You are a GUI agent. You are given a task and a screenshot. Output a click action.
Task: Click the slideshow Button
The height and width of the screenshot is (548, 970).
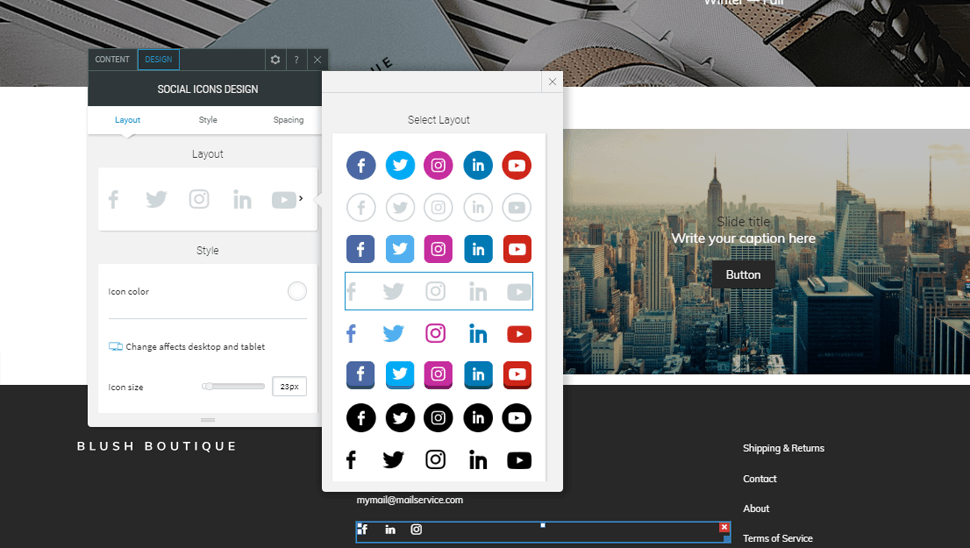pos(743,275)
